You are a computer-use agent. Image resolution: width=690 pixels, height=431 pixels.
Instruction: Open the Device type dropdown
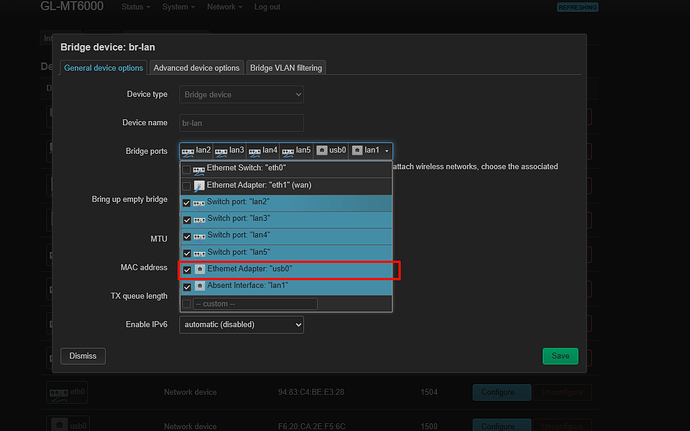pos(241,94)
